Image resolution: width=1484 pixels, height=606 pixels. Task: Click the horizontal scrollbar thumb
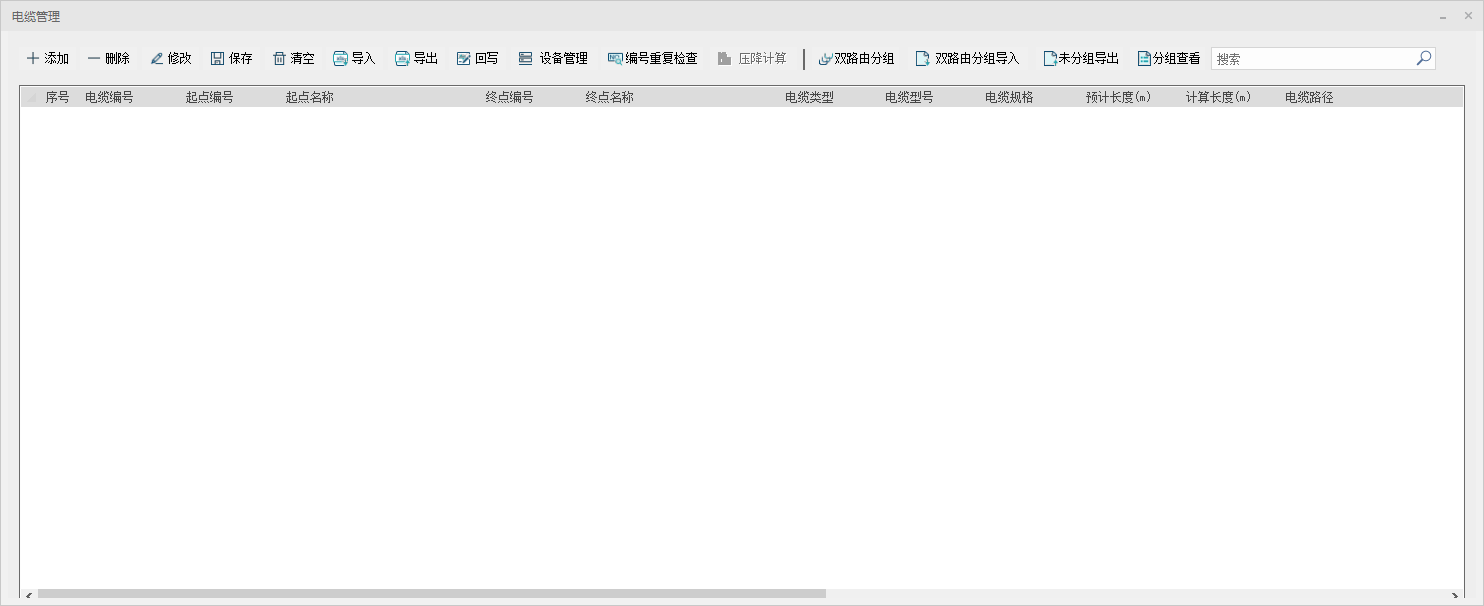432,594
